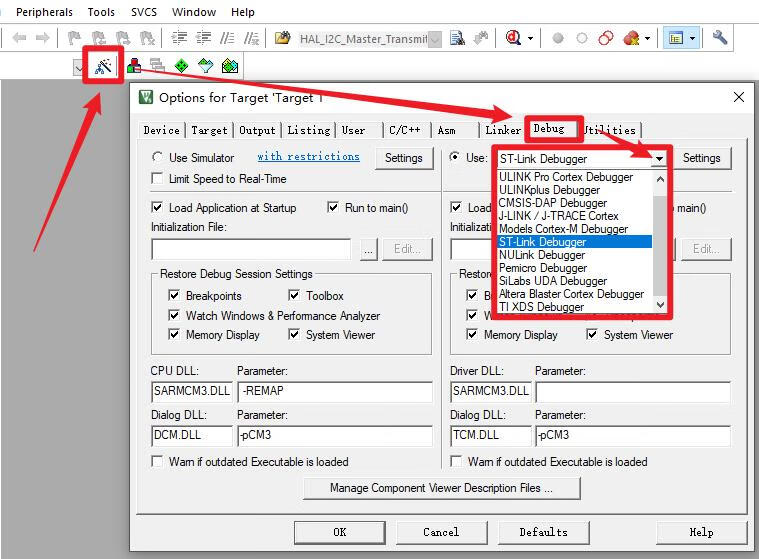
Task: Click the Manage Run-Time Environment green diamond icon
Action: (x=181, y=67)
